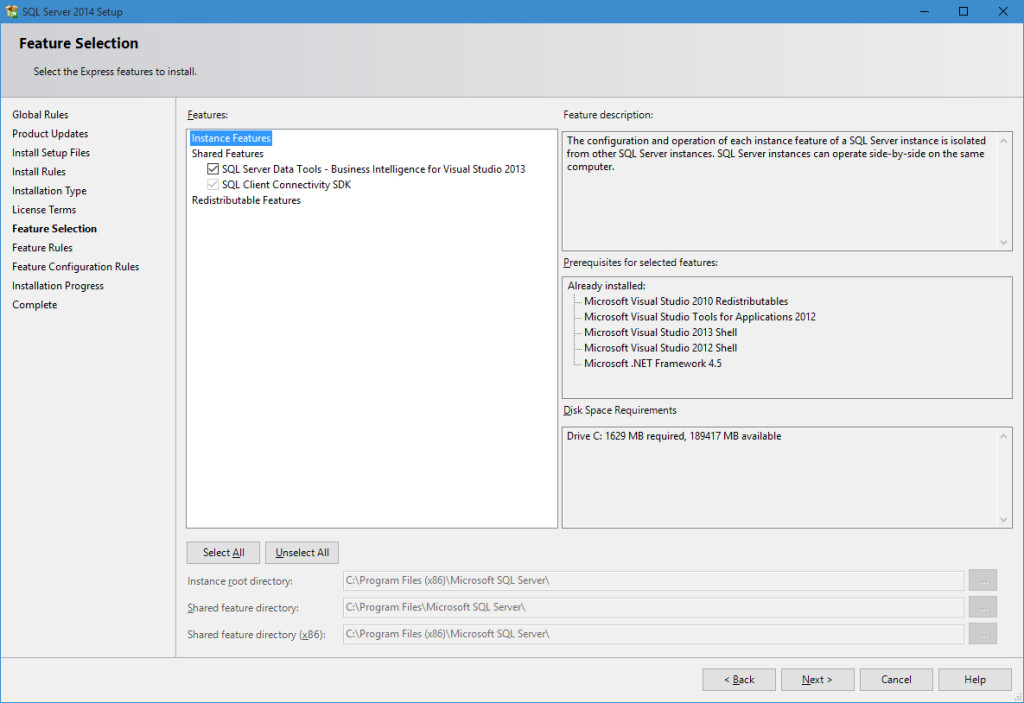The width and height of the screenshot is (1024, 703).
Task: Click Instance root directory field
Action: click(653, 581)
